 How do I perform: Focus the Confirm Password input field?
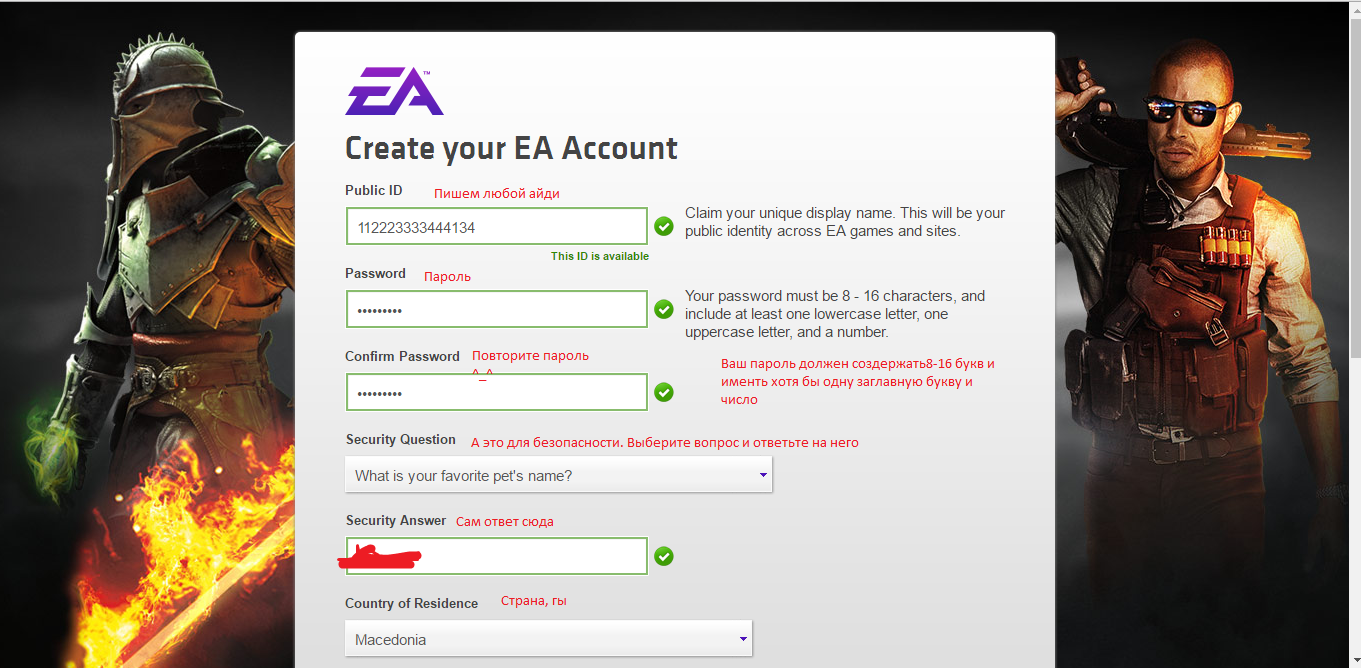pos(497,392)
